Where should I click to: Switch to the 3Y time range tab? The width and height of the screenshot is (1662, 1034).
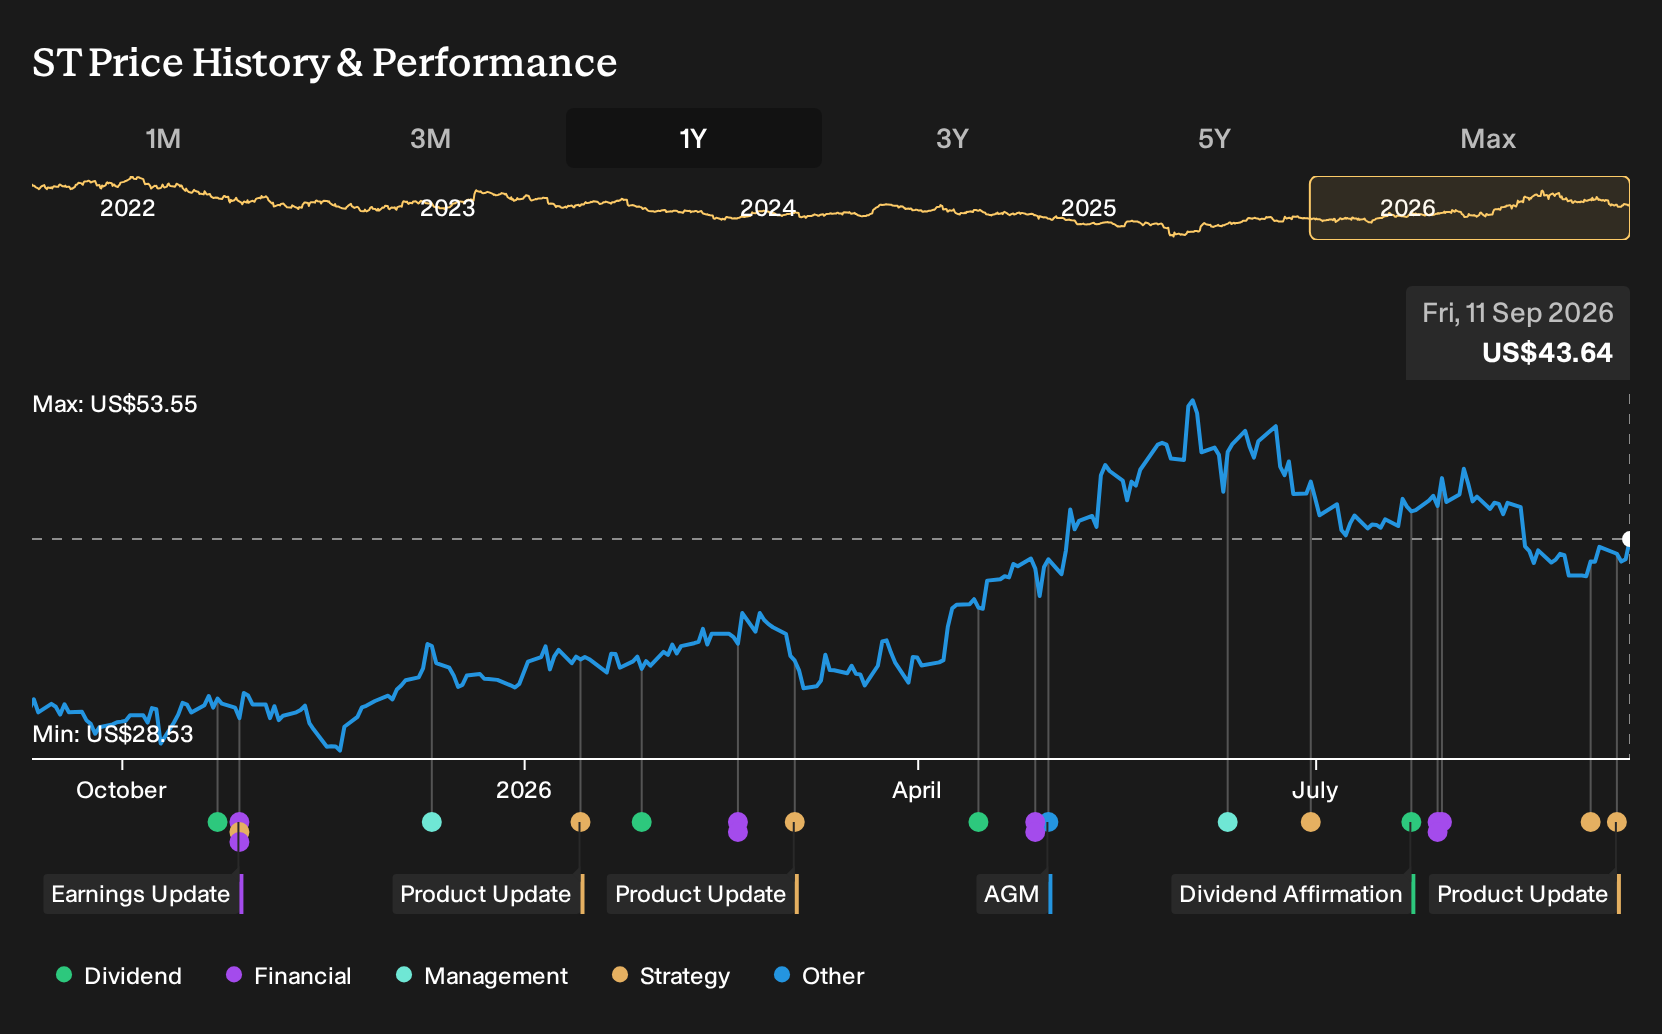tap(952, 138)
